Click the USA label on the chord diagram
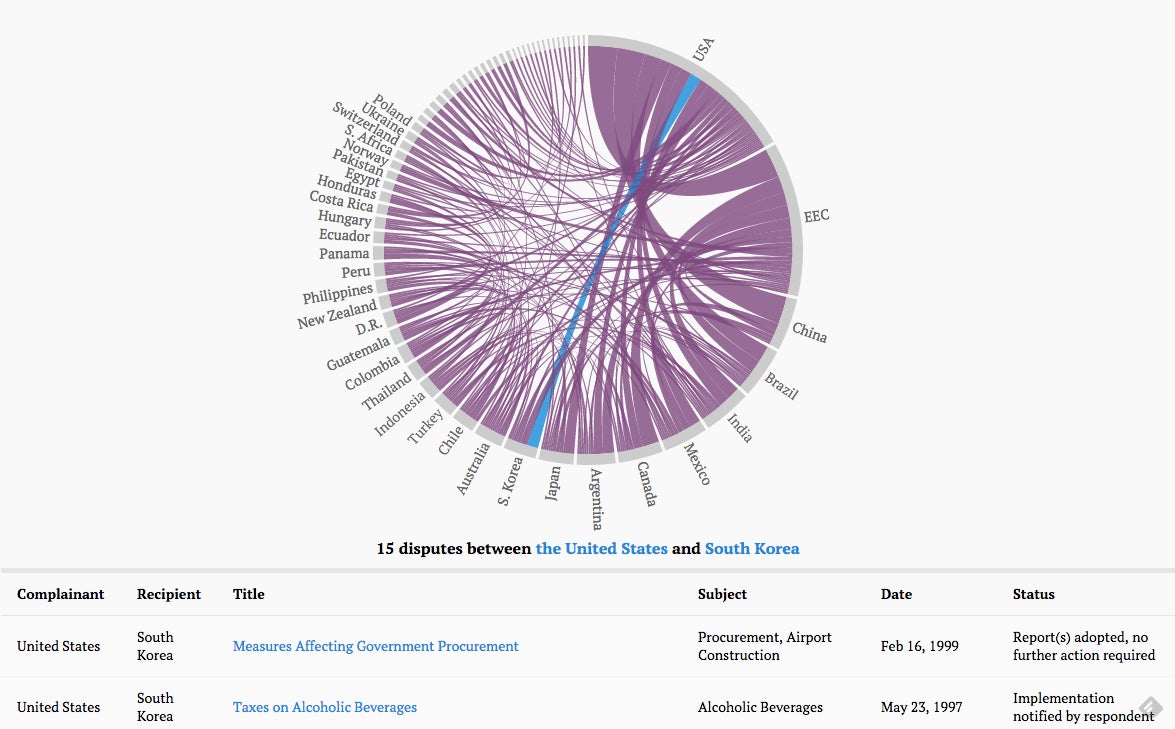The width and height of the screenshot is (1175, 729). (704, 49)
